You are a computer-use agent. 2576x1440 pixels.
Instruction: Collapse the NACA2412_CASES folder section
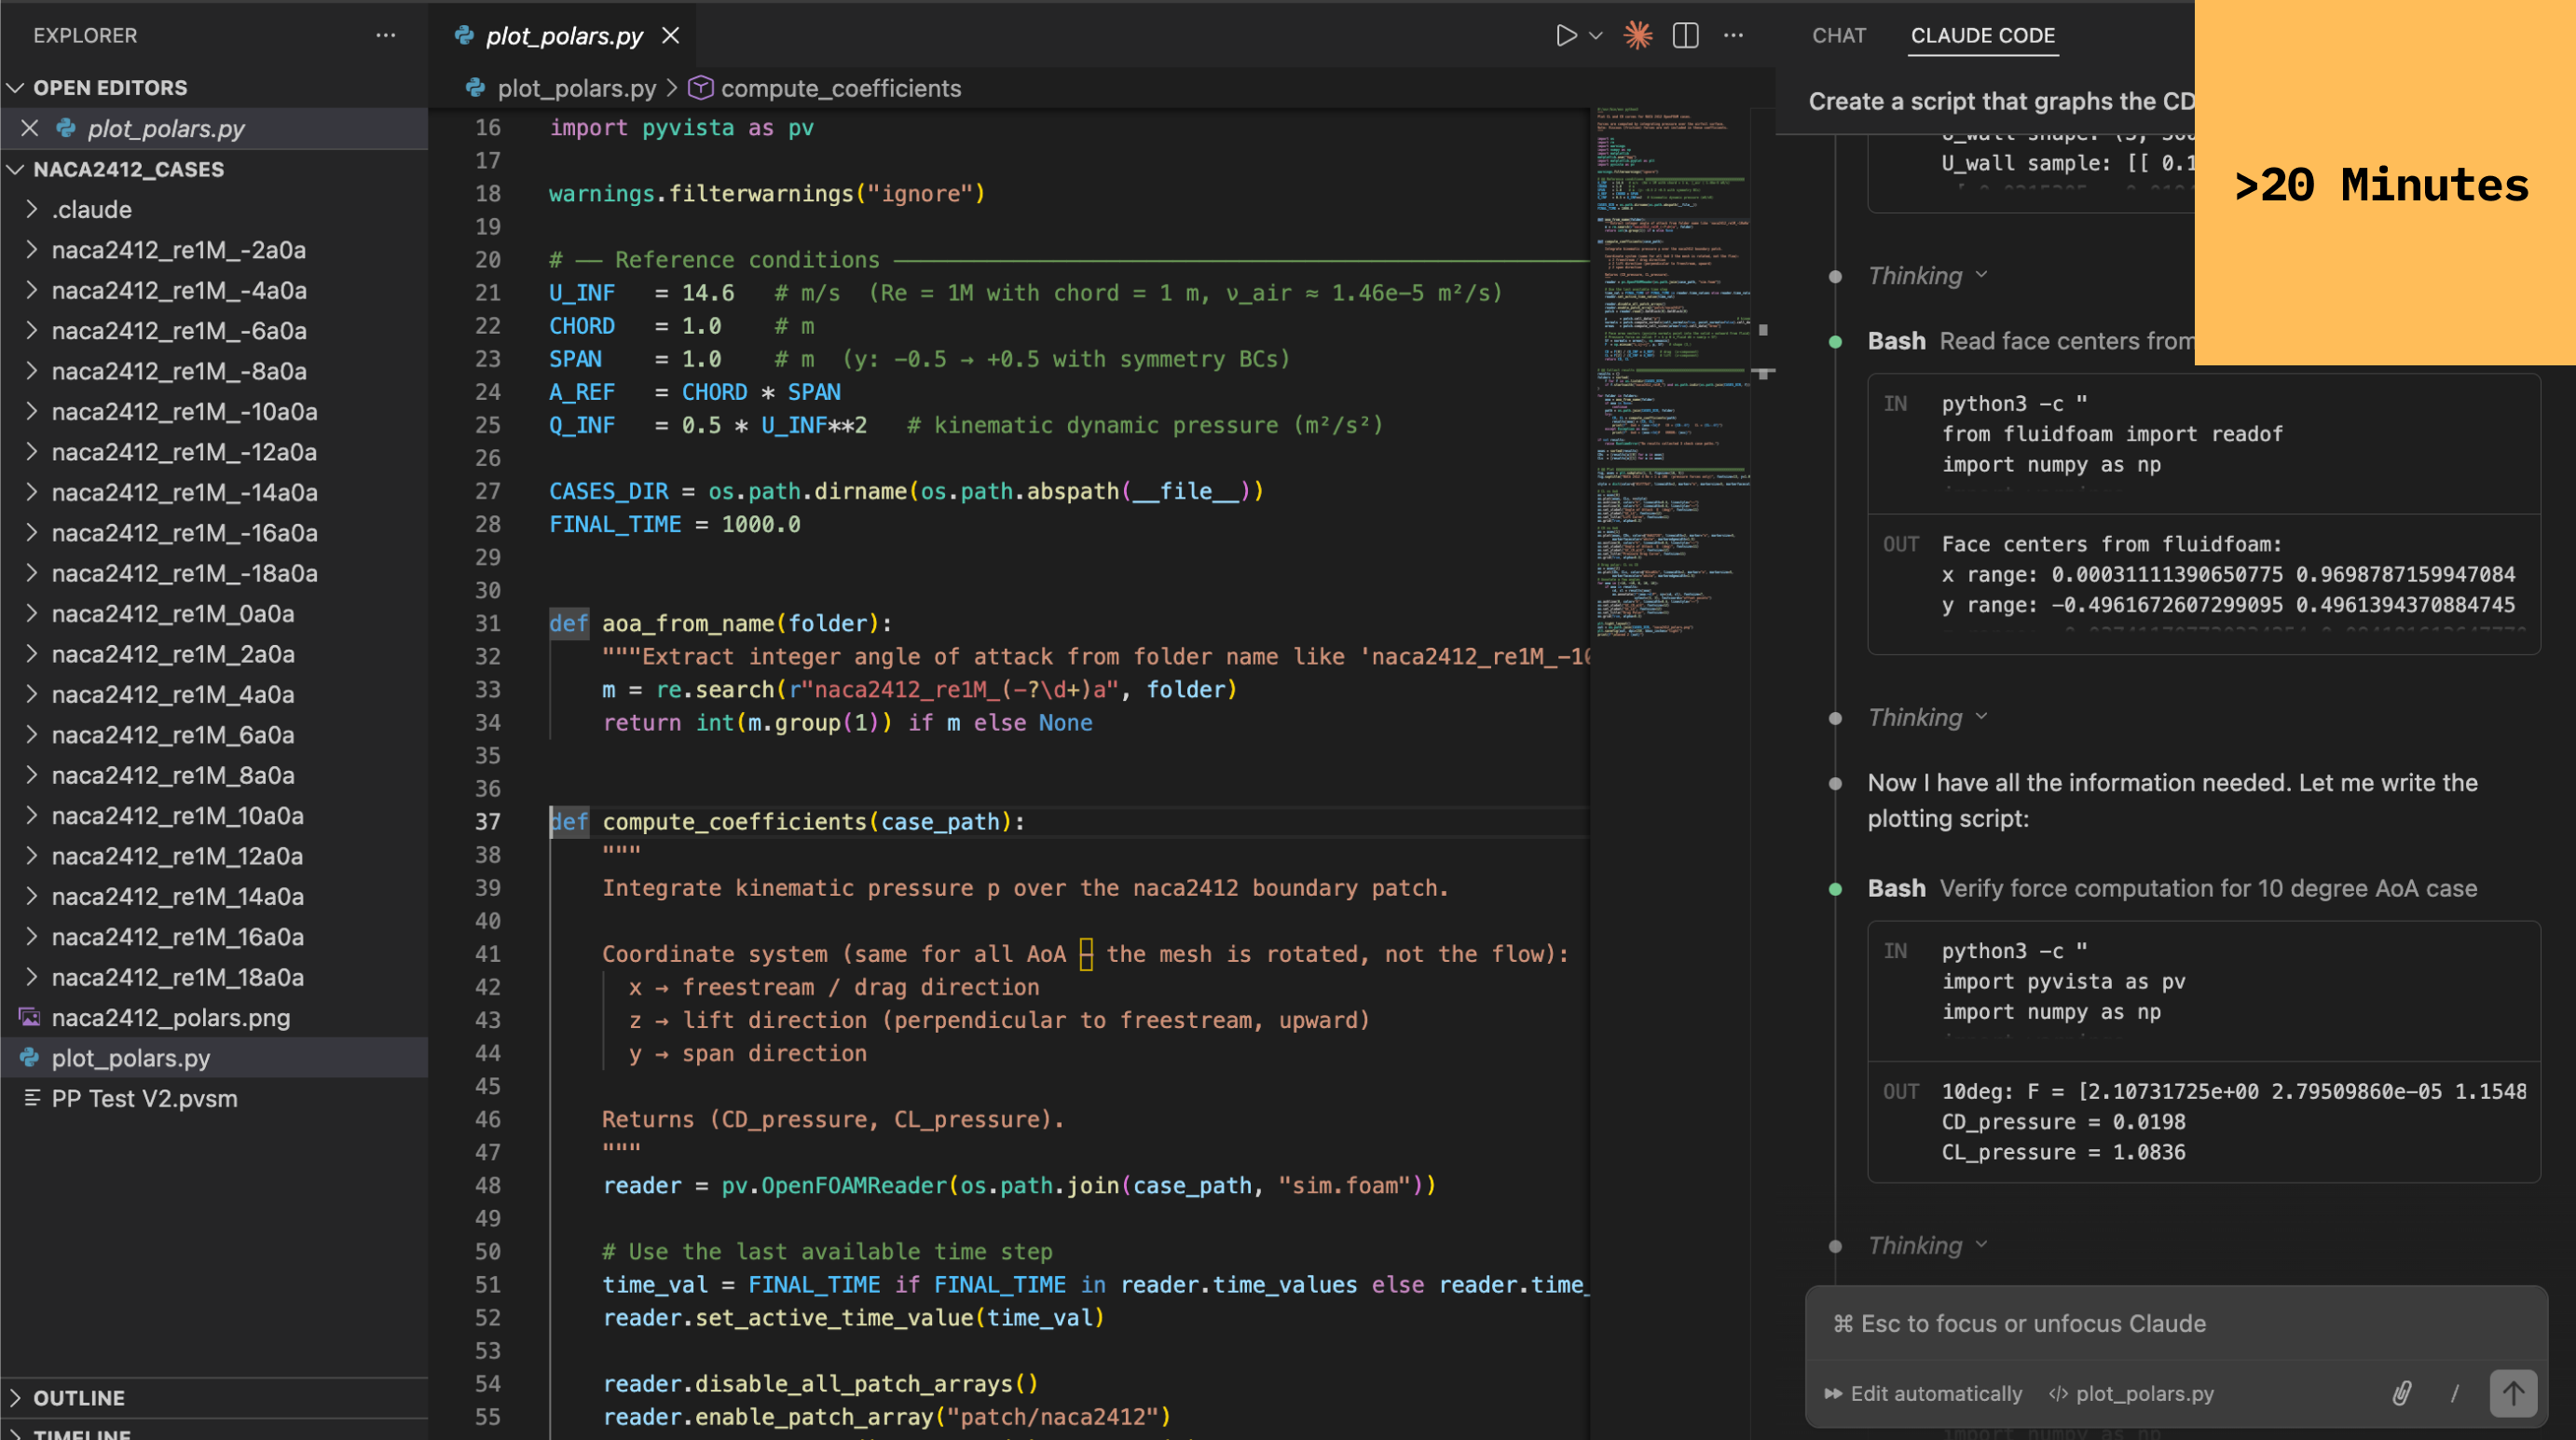tap(128, 169)
